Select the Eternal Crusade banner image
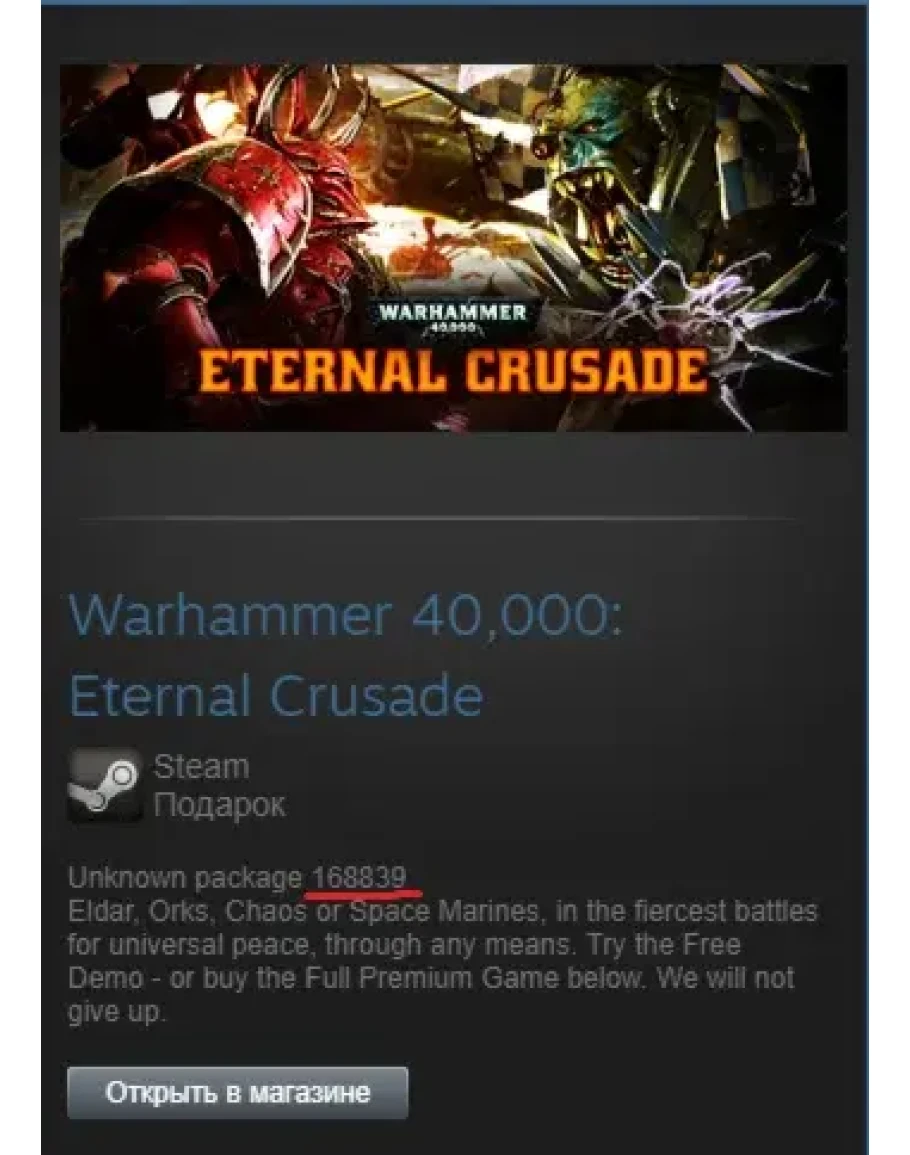910x1155 pixels. tap(453, 248)
